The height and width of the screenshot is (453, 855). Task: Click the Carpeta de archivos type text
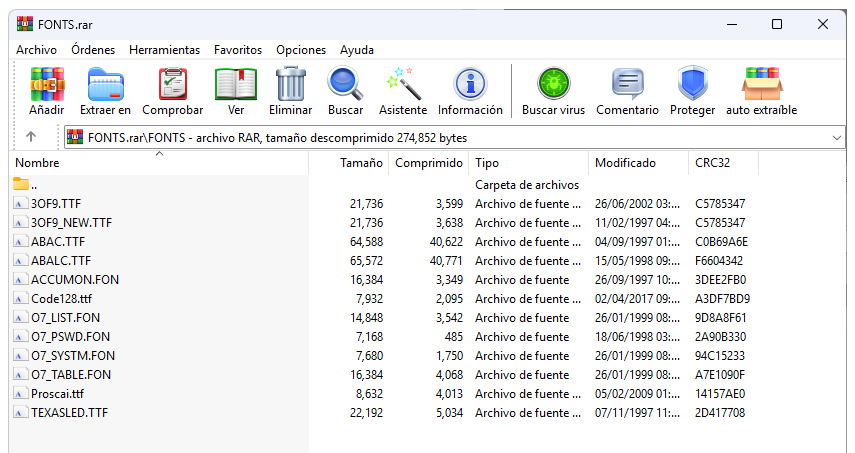(x=527, y=185)
